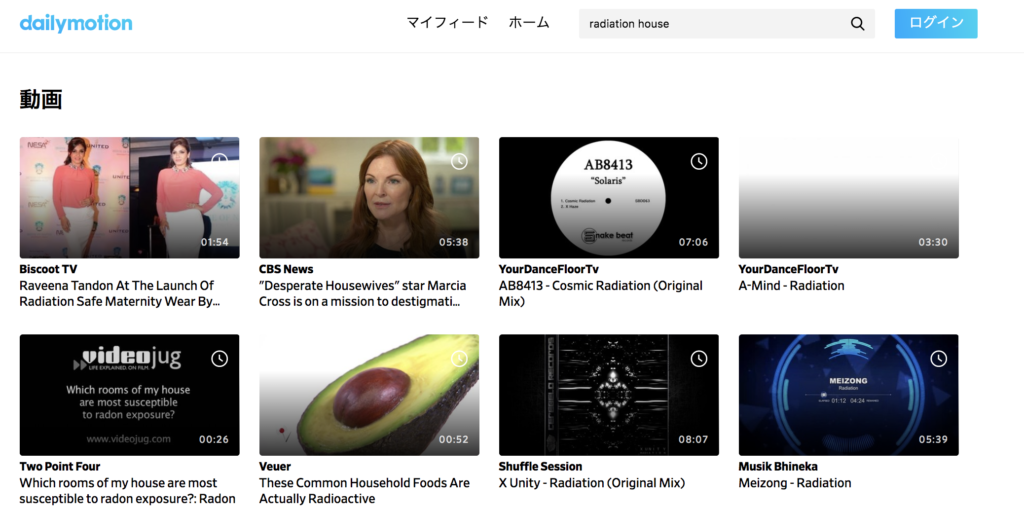
Task: Open Meizong Radiation thumbnail
Action: point(848,395)
